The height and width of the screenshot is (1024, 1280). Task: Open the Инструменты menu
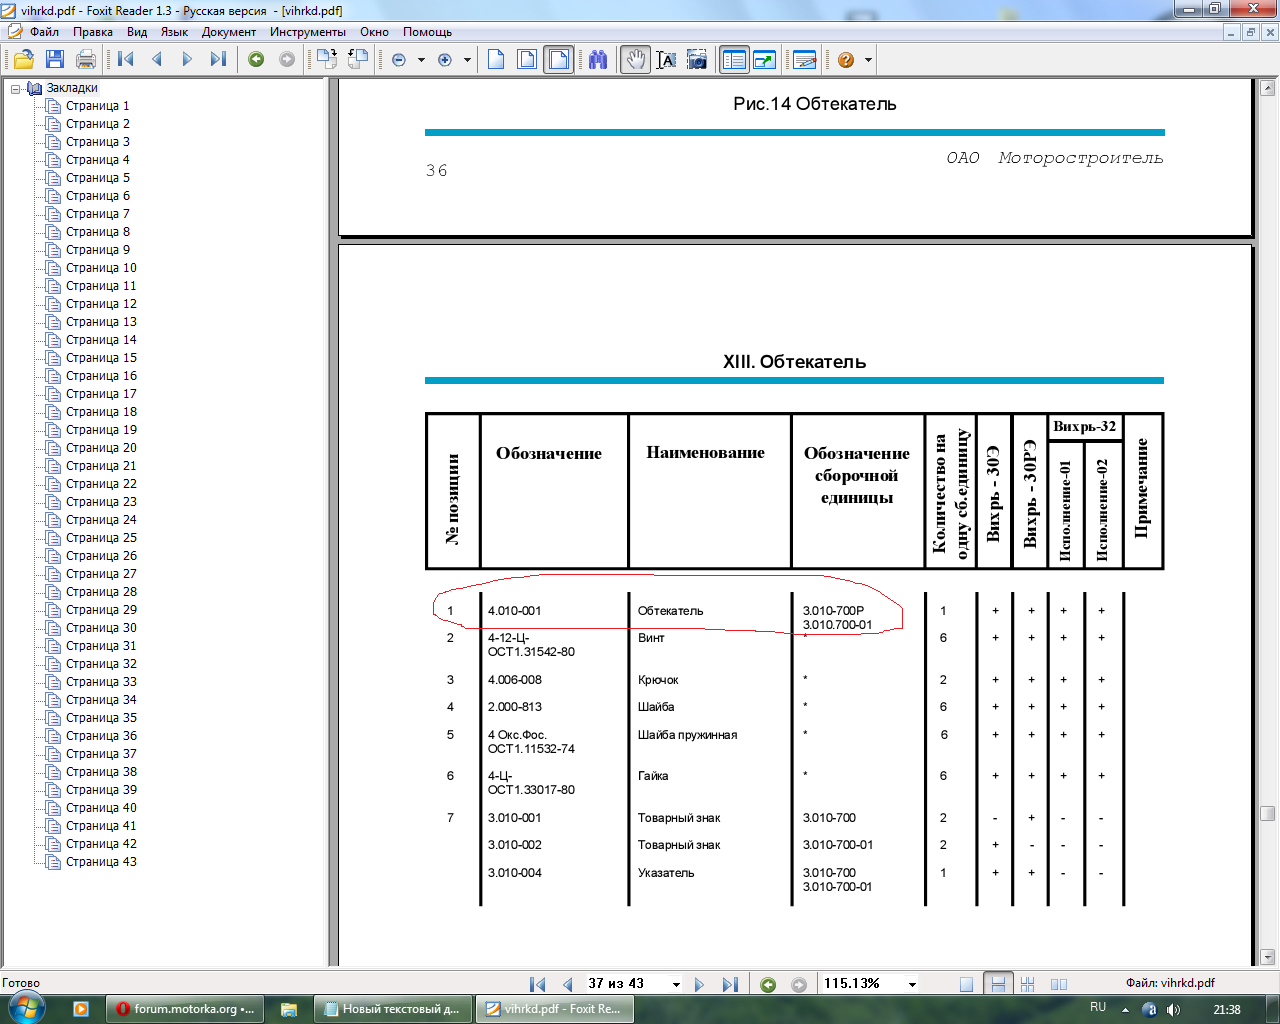point(308,32)
